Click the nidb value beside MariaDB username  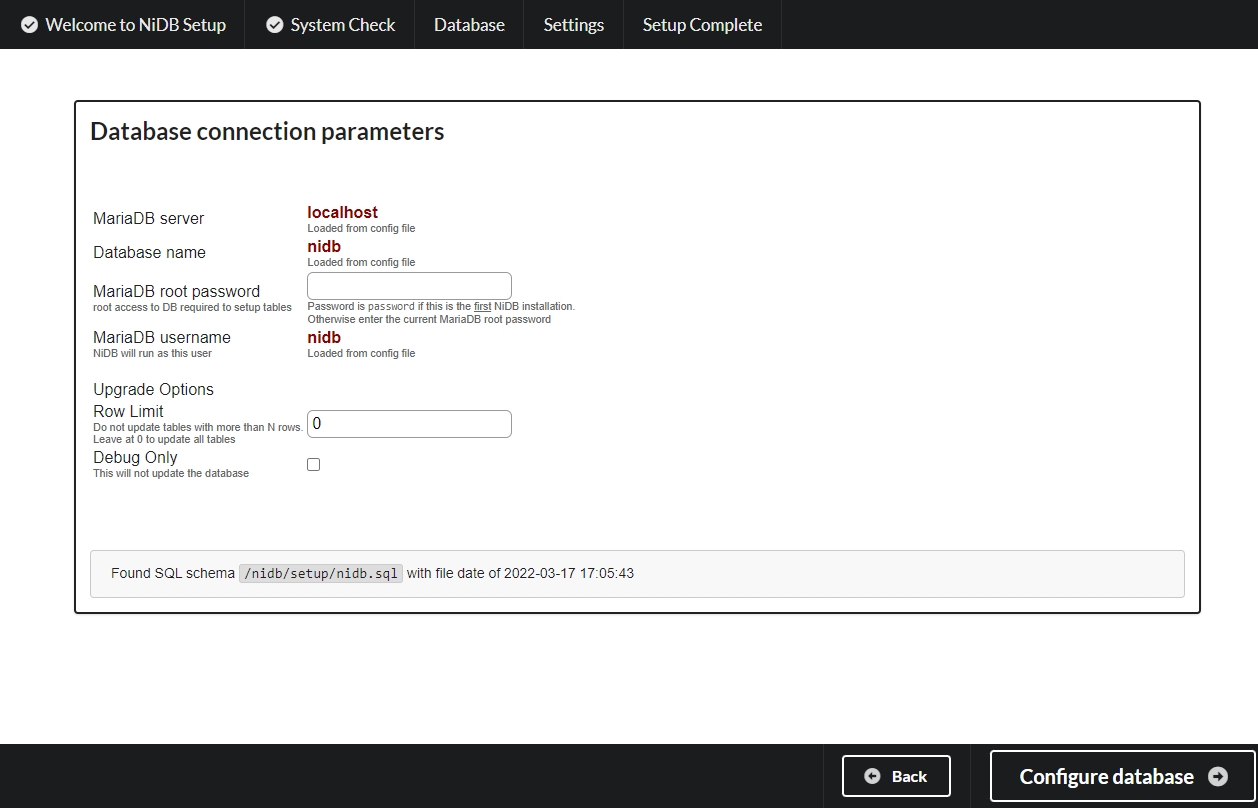pos(324,338)
